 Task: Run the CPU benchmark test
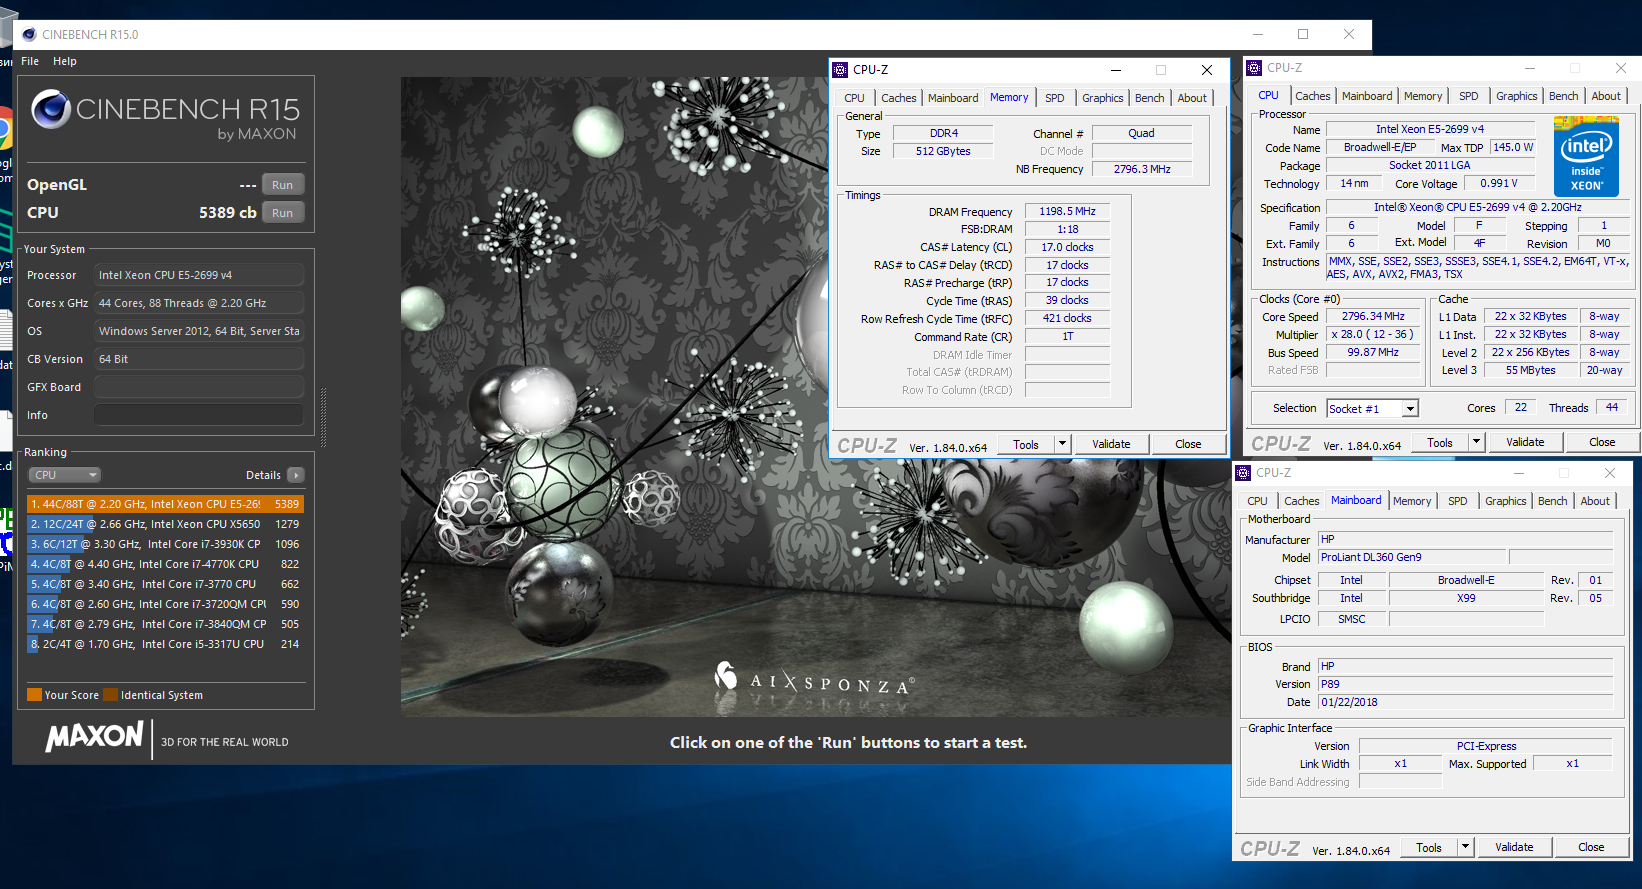click(x=283, y=213)
